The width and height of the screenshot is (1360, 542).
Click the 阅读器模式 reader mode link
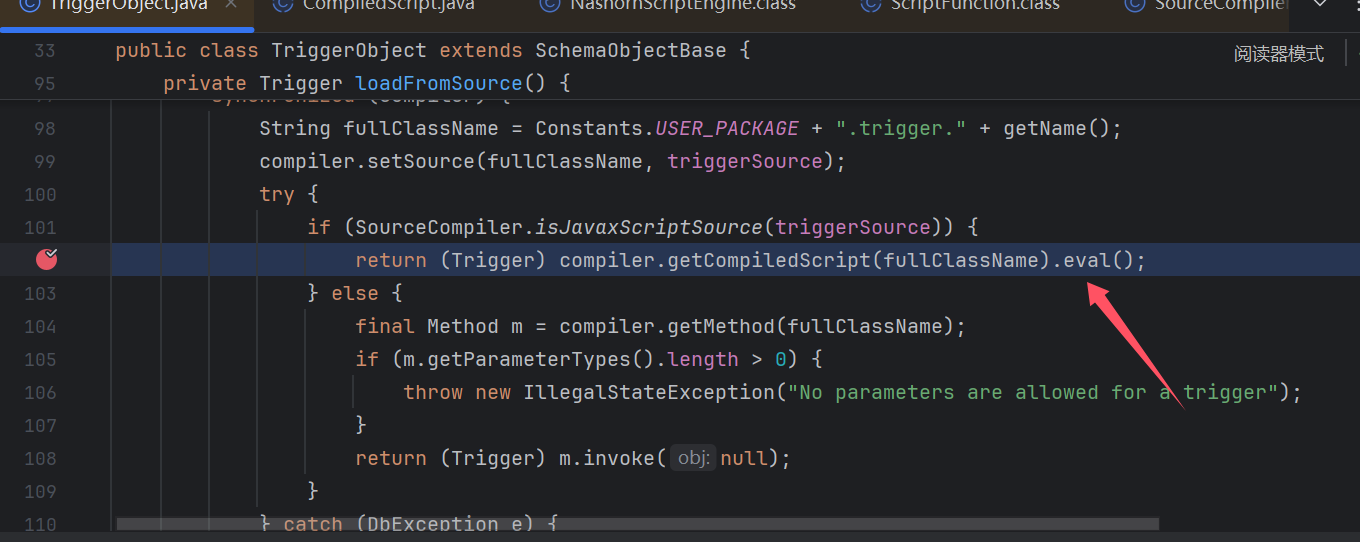[x=1278, y=54]
